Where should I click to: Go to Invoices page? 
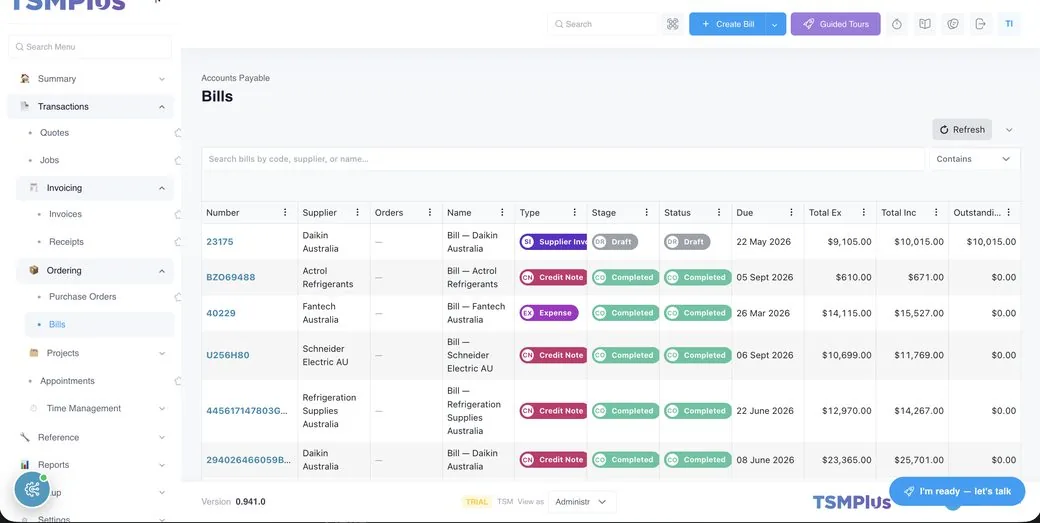pos(66,214)
